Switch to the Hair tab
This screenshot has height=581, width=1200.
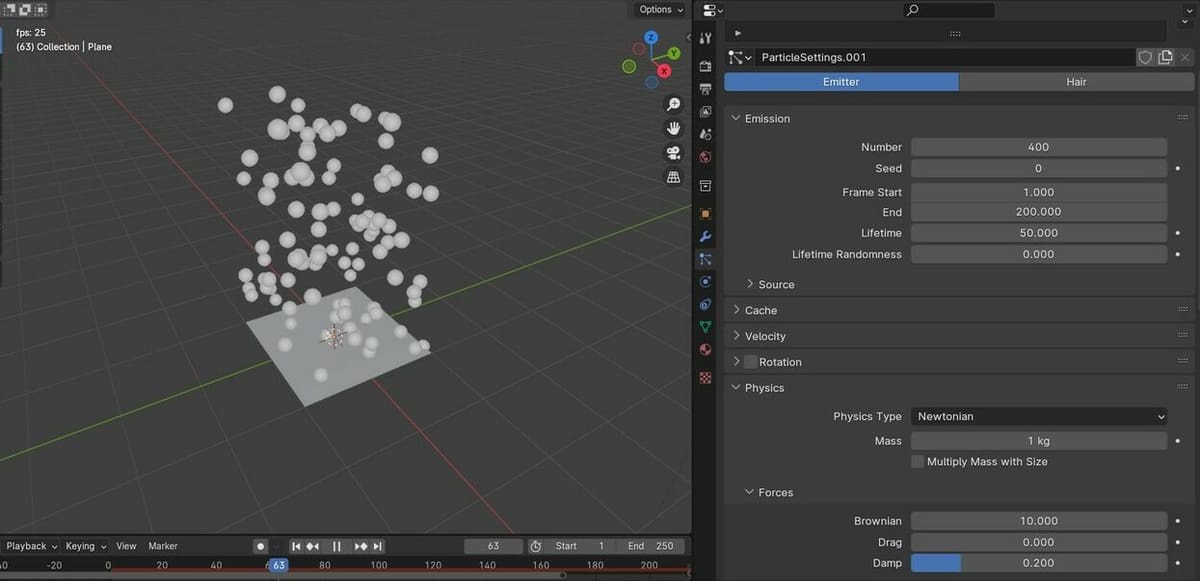pos(1076,82)
